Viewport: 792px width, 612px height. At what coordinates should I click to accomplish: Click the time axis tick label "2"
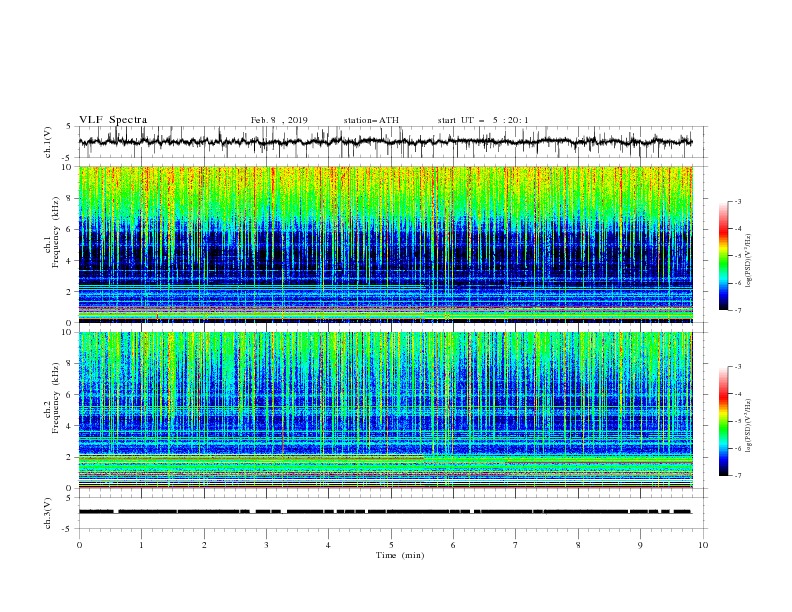pyautogui.click(x=204, y=545)
